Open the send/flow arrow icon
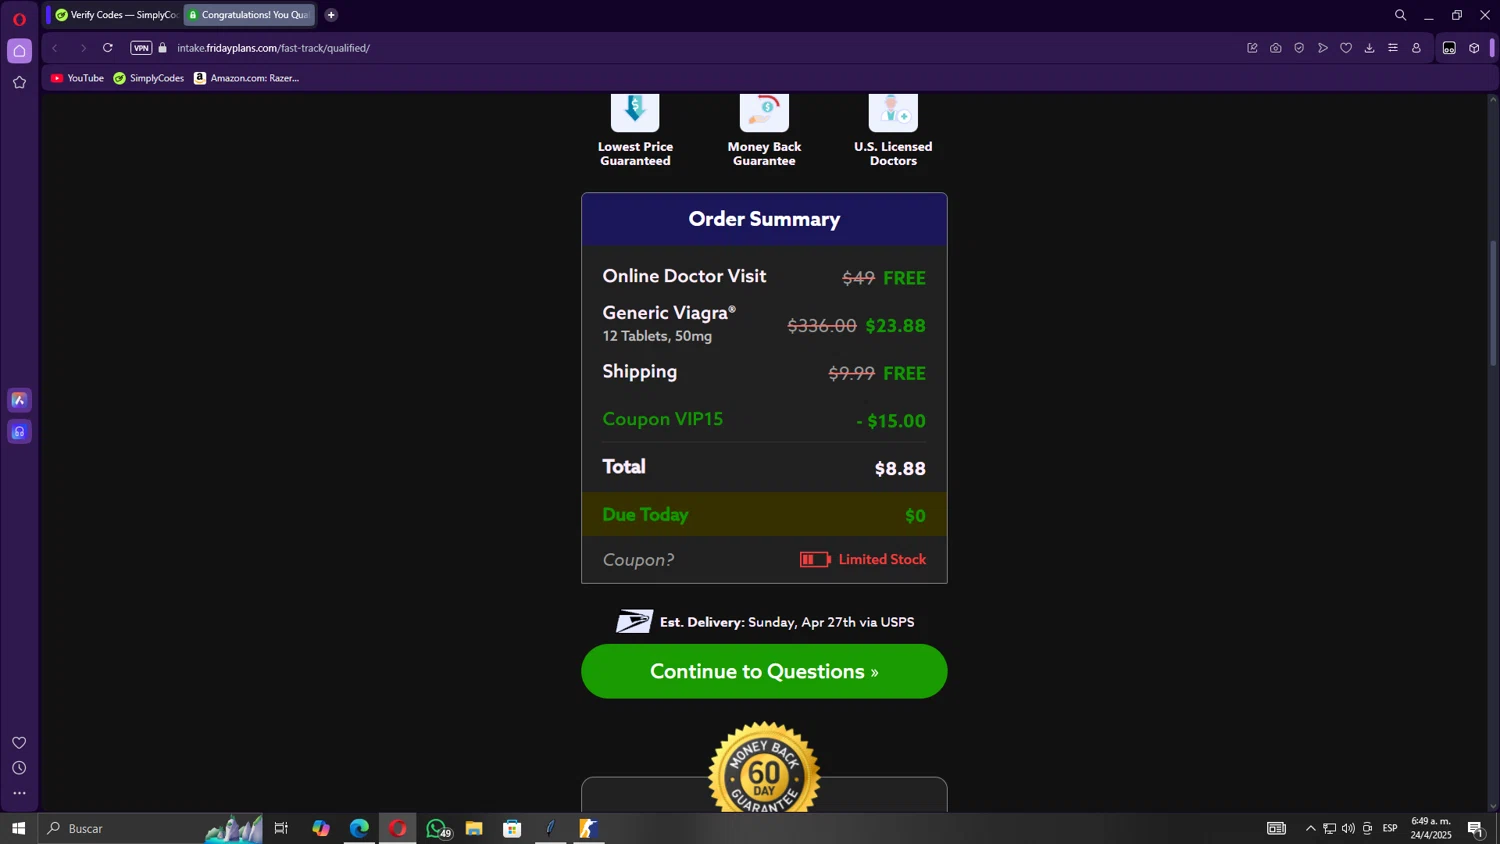 1323,48
